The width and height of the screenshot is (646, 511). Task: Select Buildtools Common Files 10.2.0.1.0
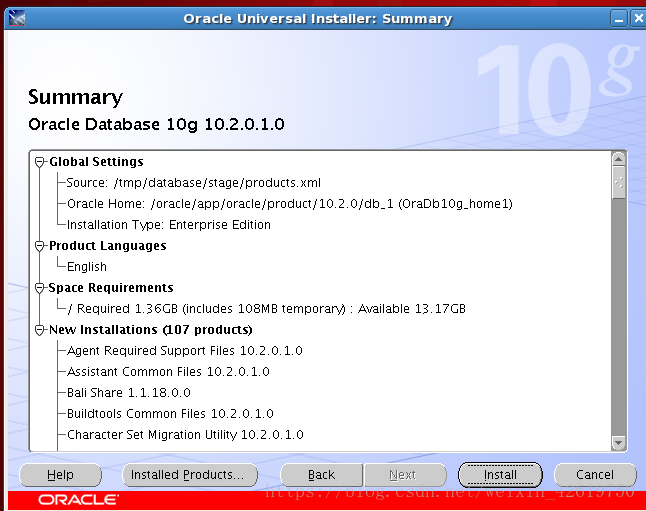click(170, 414)
